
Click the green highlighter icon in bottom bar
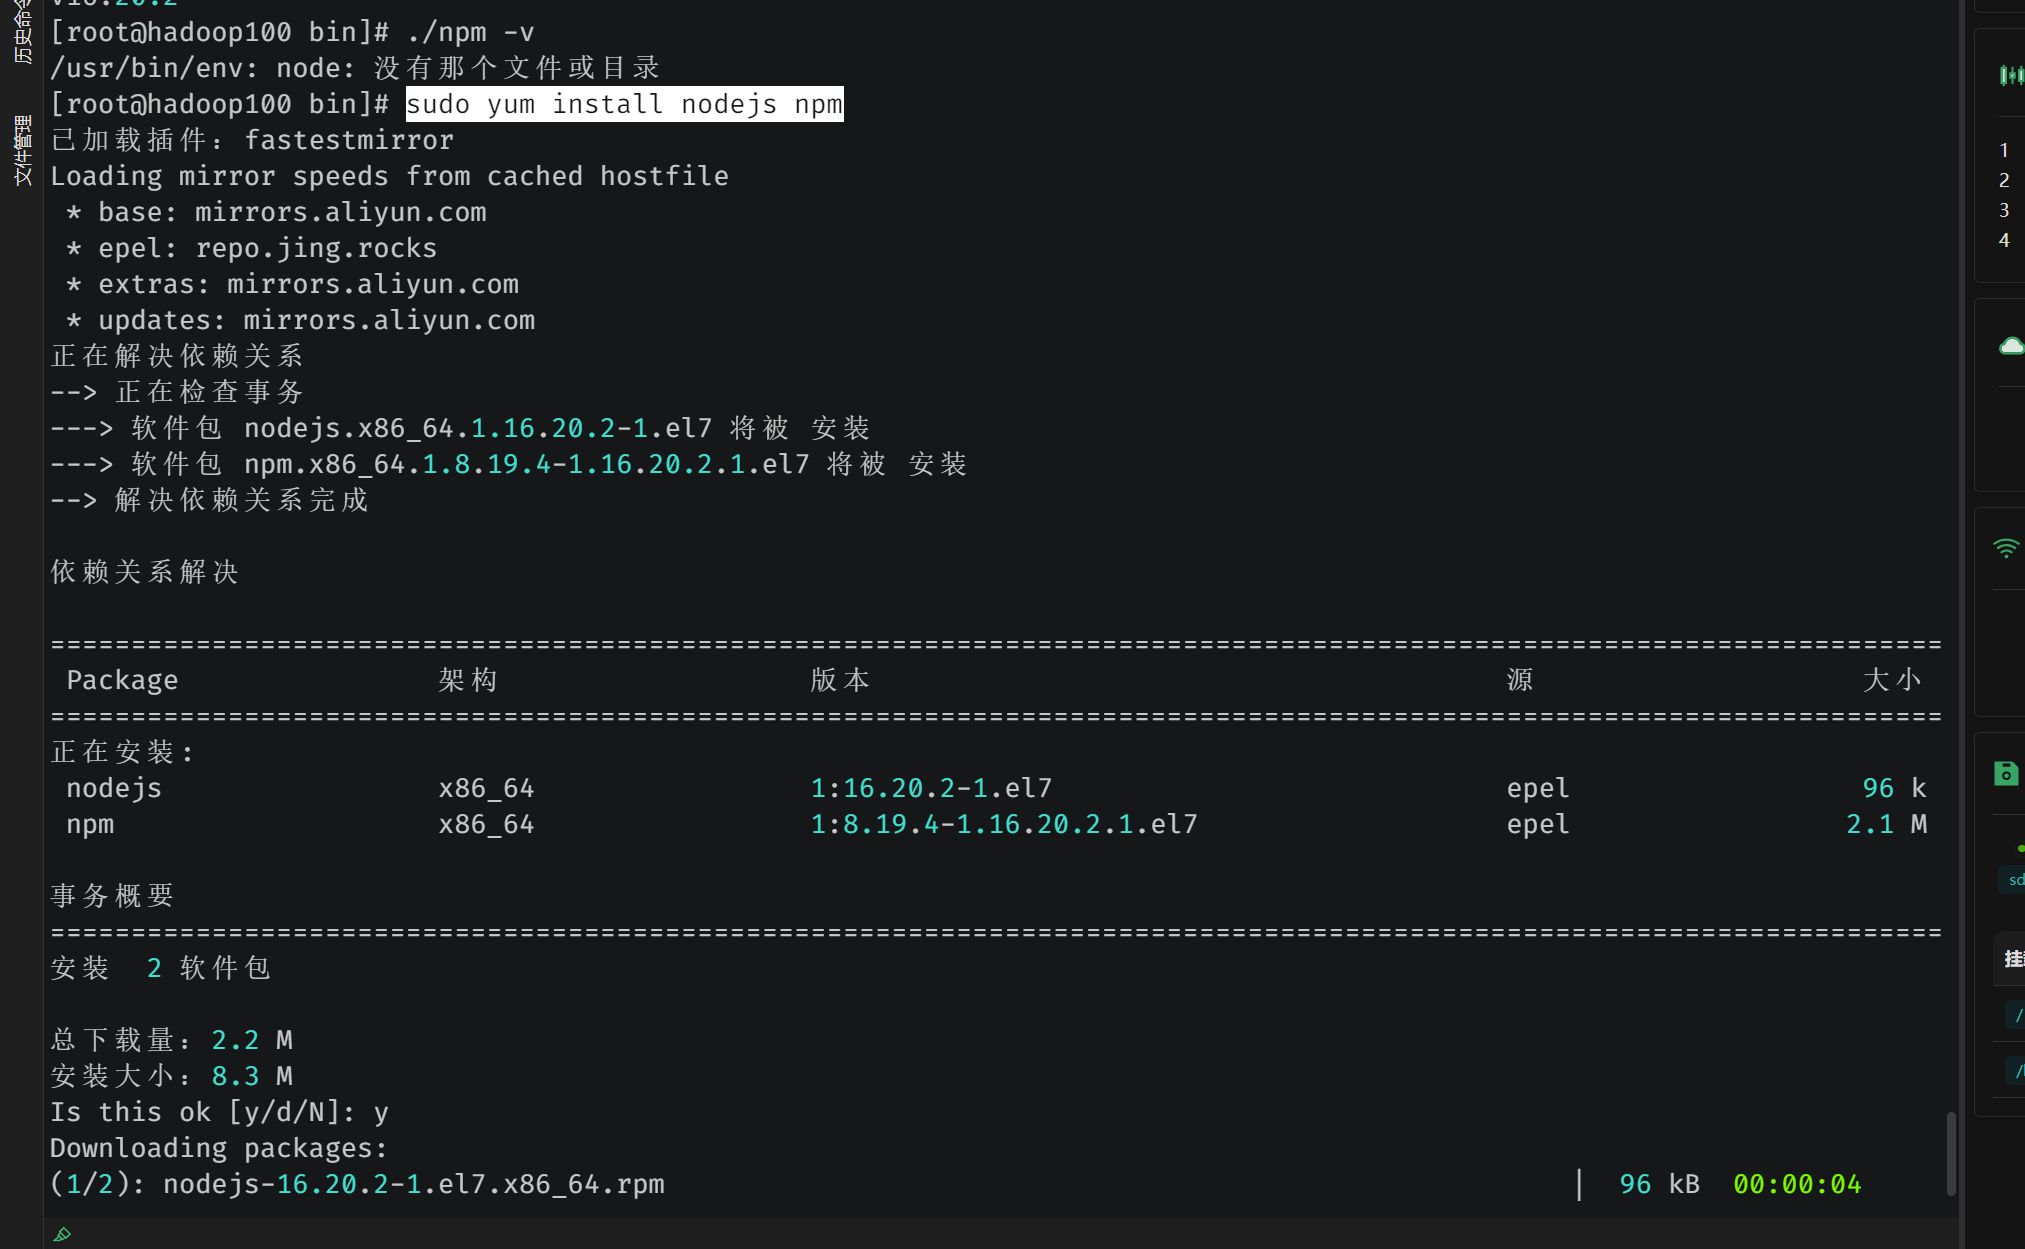point(62,1234)
